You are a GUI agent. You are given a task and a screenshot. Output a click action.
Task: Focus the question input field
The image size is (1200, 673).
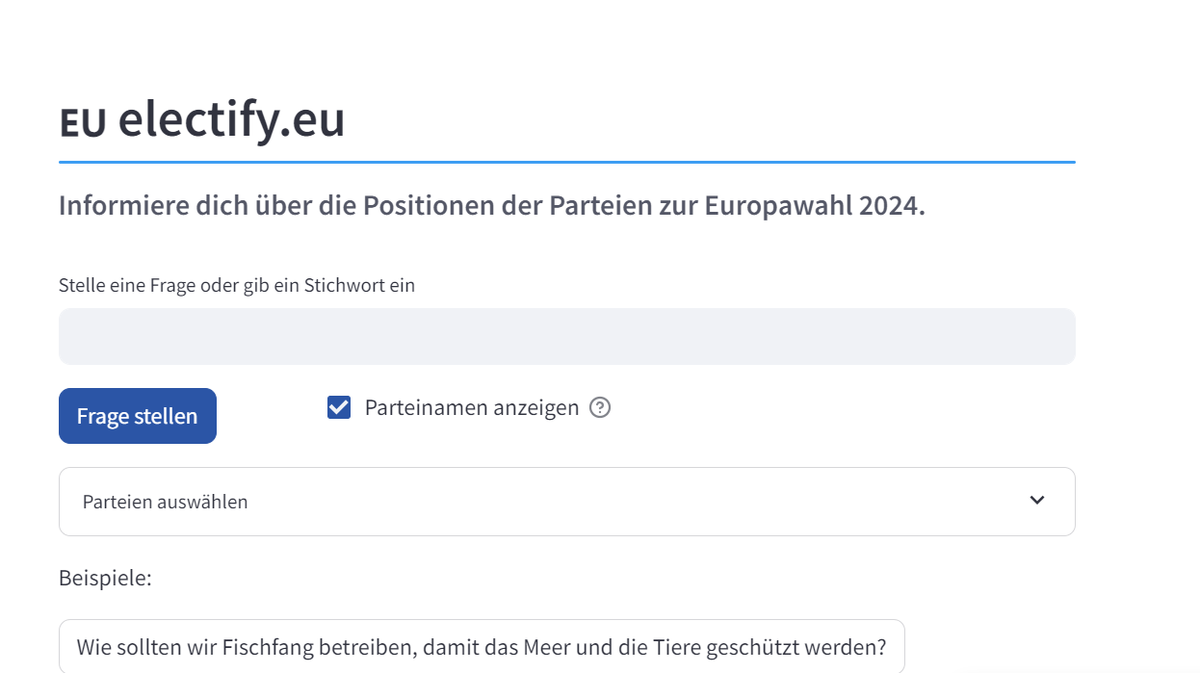(567, 336)
